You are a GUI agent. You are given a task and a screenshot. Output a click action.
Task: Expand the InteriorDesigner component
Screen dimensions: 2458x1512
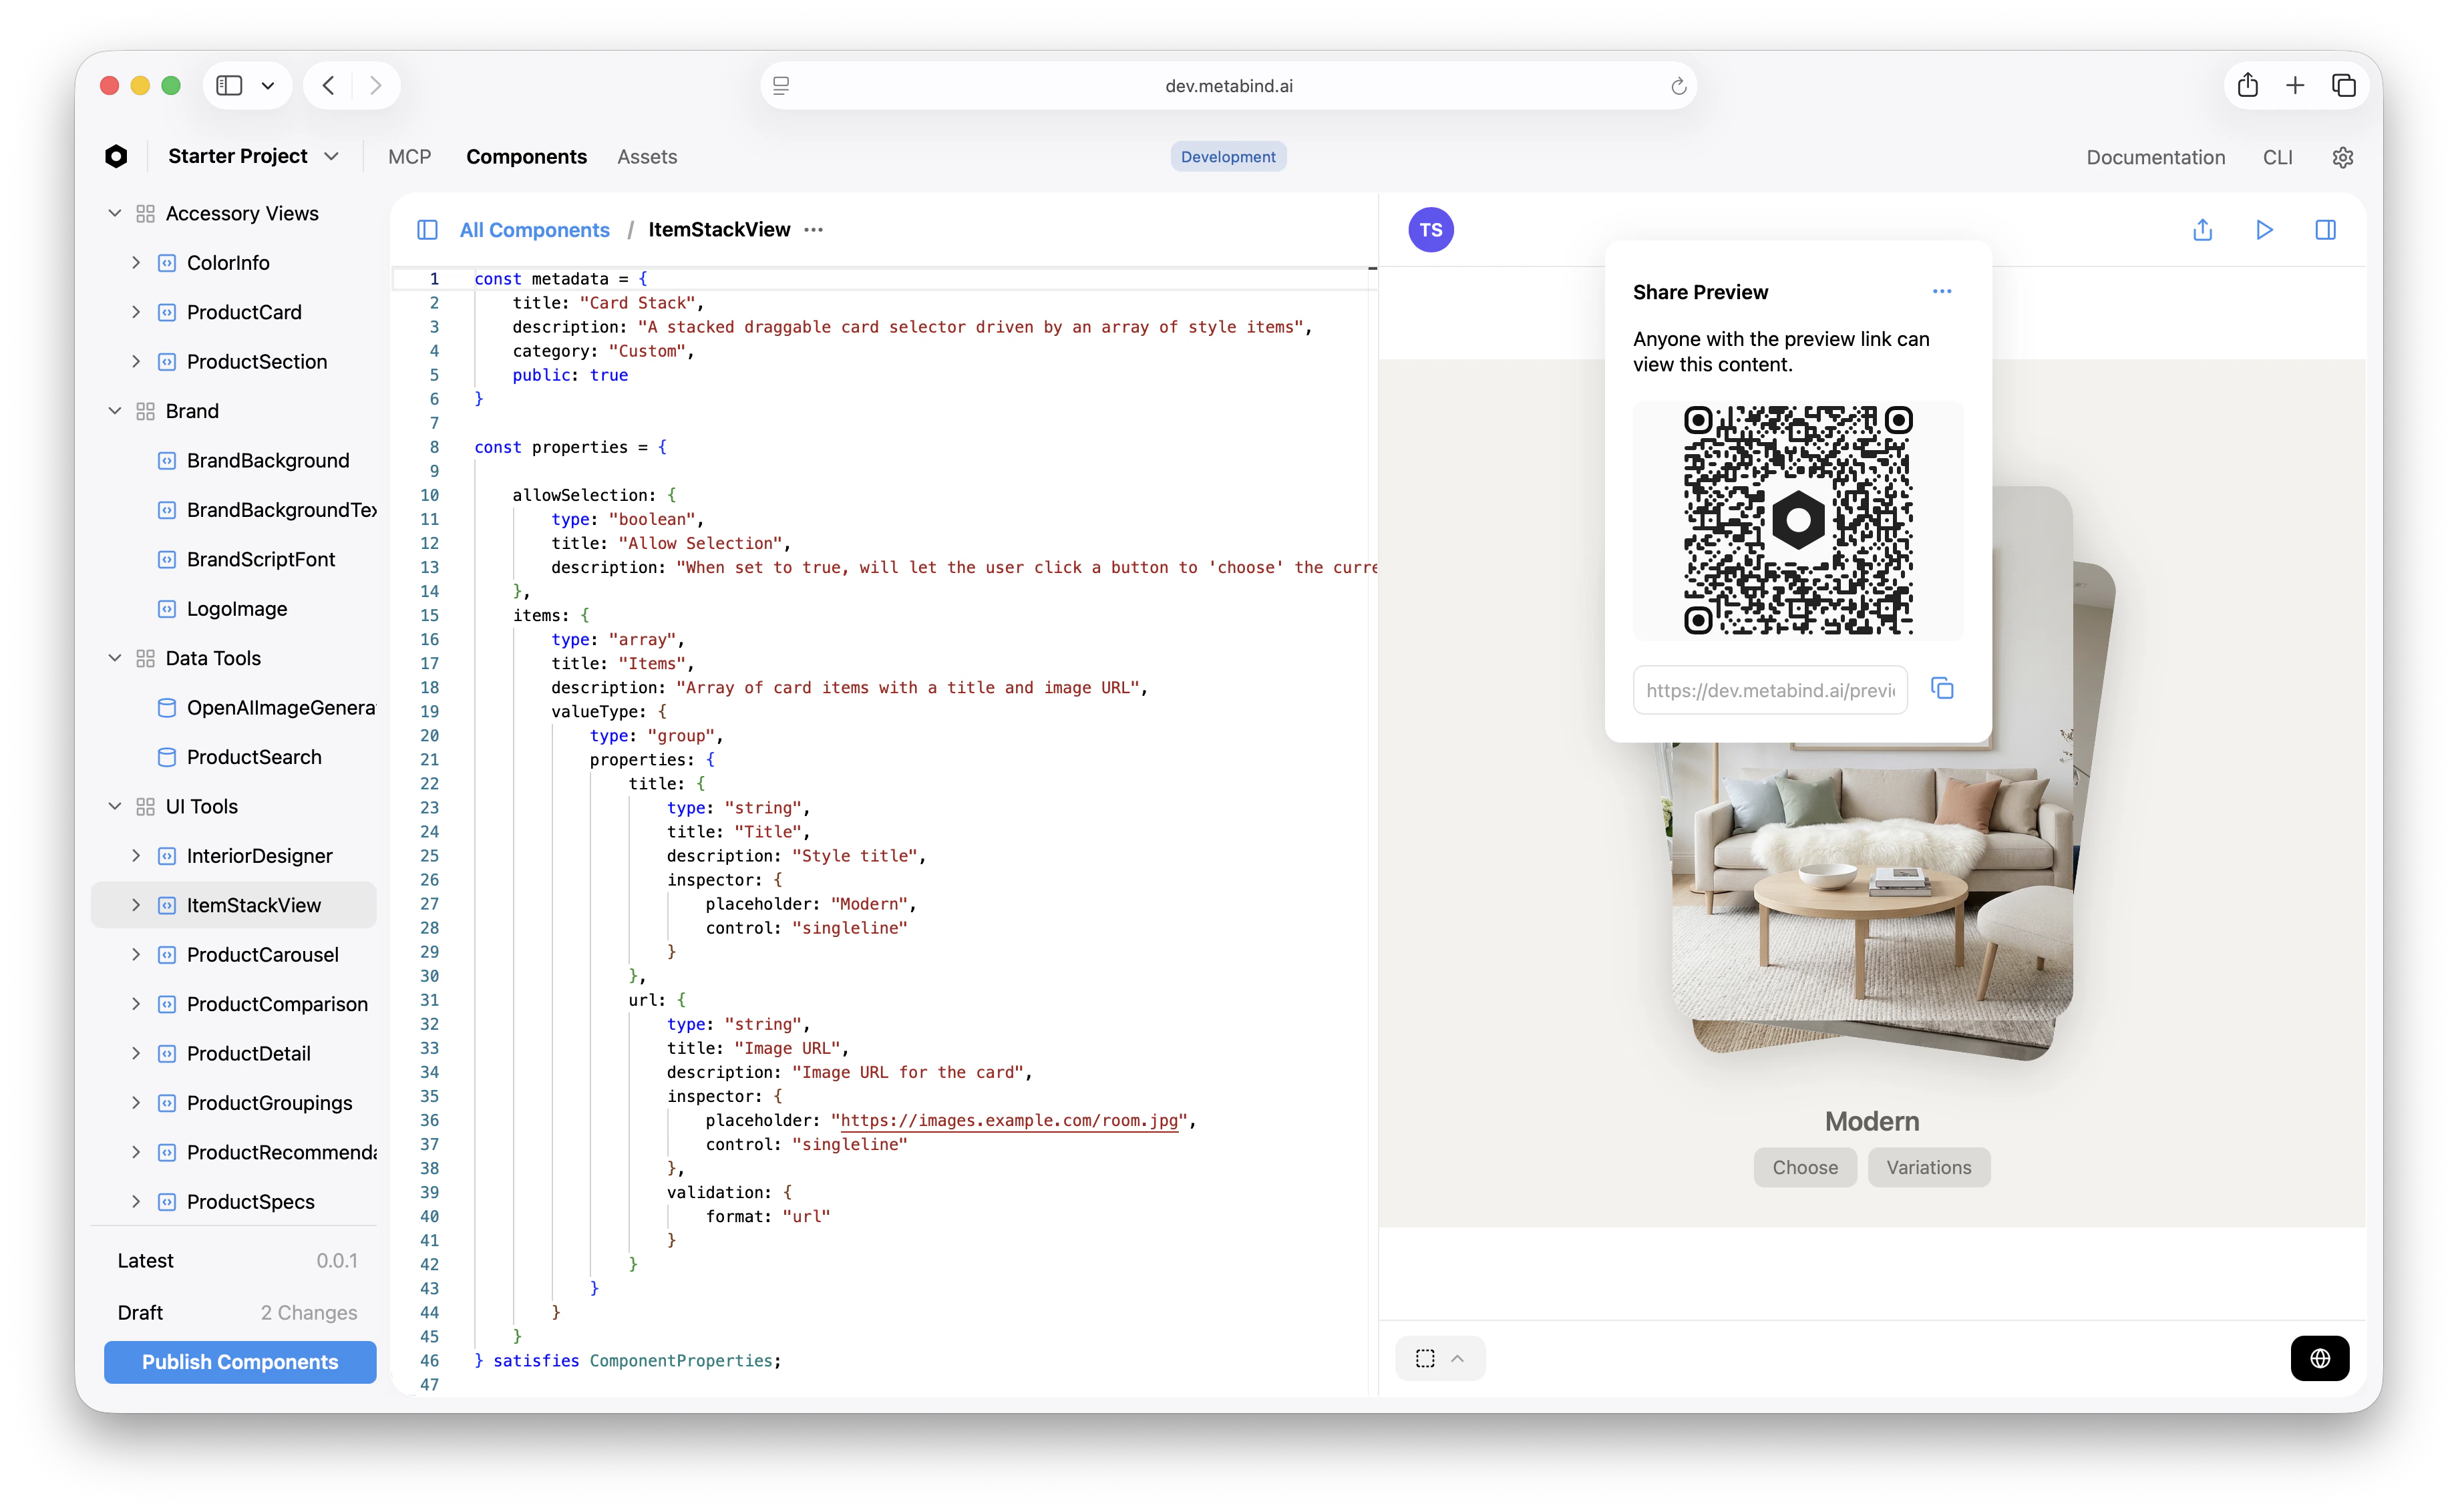point(136,856)
